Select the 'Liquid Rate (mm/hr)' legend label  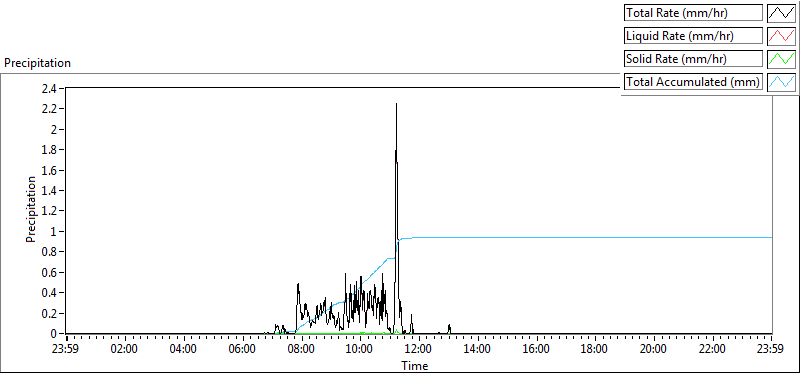pyautogui.click(x=694, y=36)
